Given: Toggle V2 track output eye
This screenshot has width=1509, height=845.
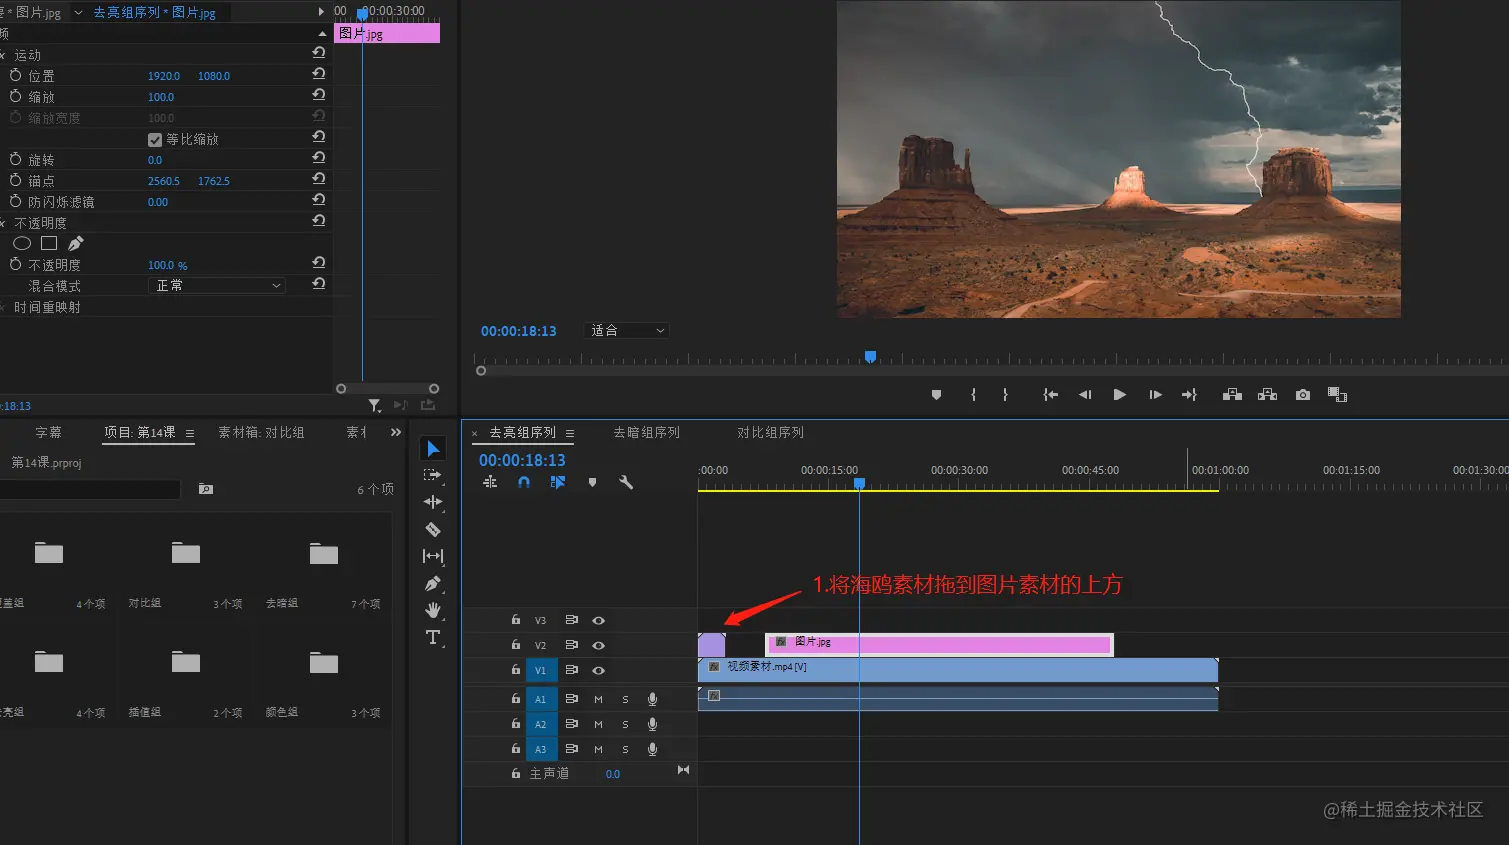Looking at the screenshot, I should (x=598, y=645).
